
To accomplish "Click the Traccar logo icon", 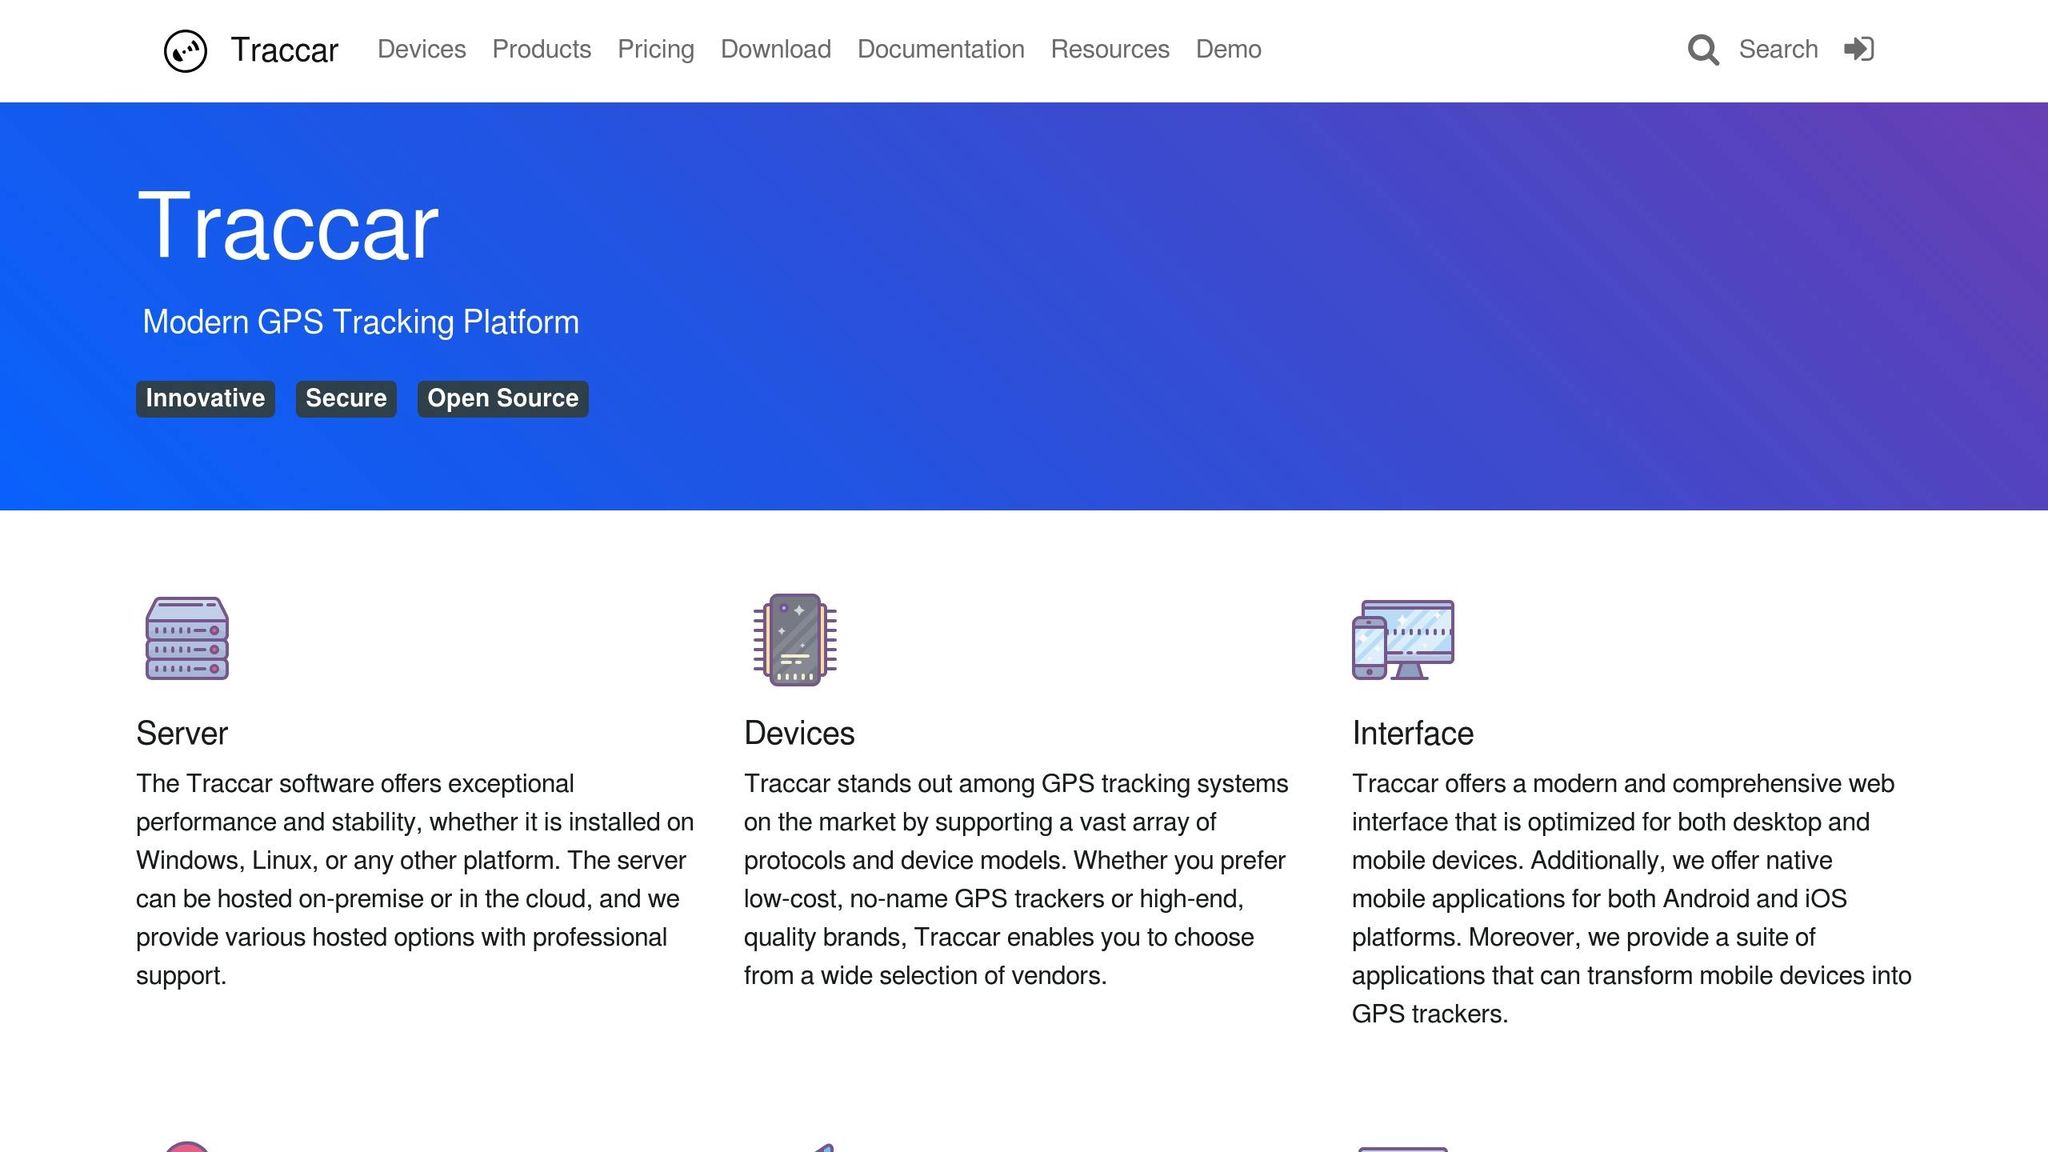I will pyautogui.click(x=185, y=50).
